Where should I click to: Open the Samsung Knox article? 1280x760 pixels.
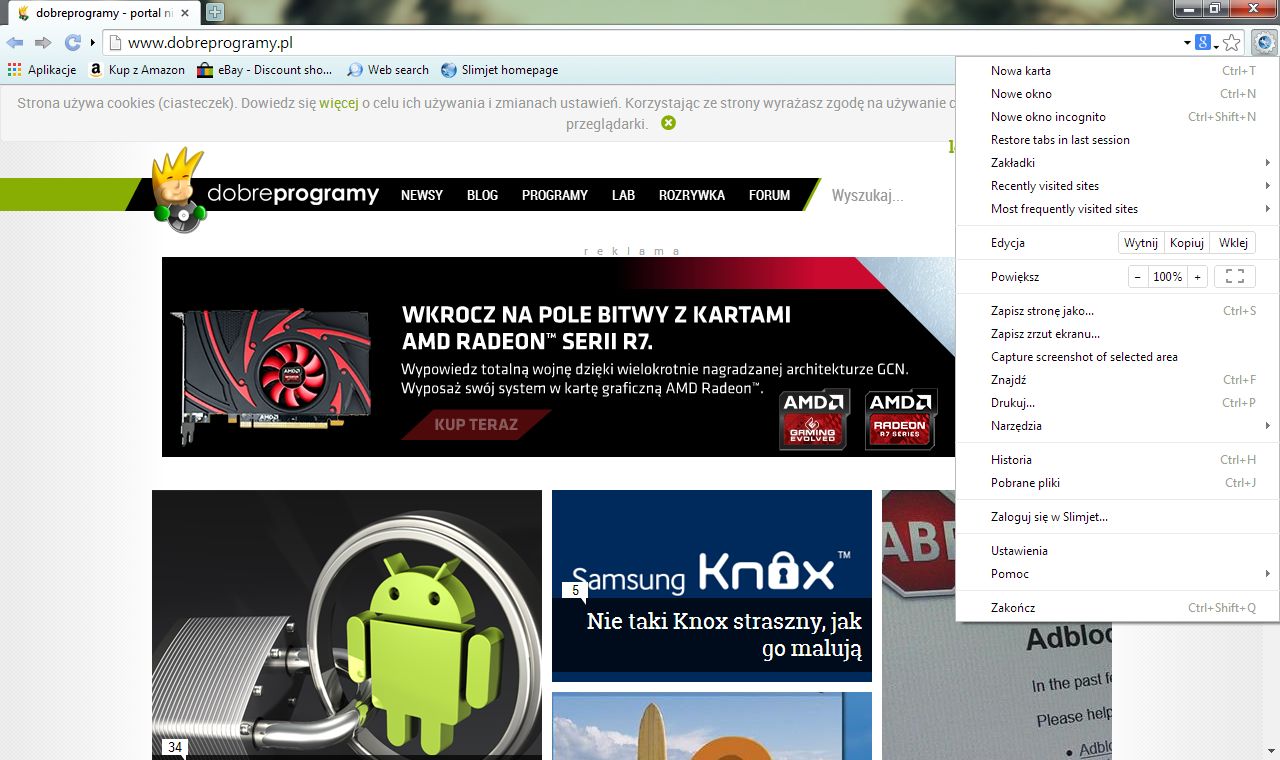click(x=712, y=585)
